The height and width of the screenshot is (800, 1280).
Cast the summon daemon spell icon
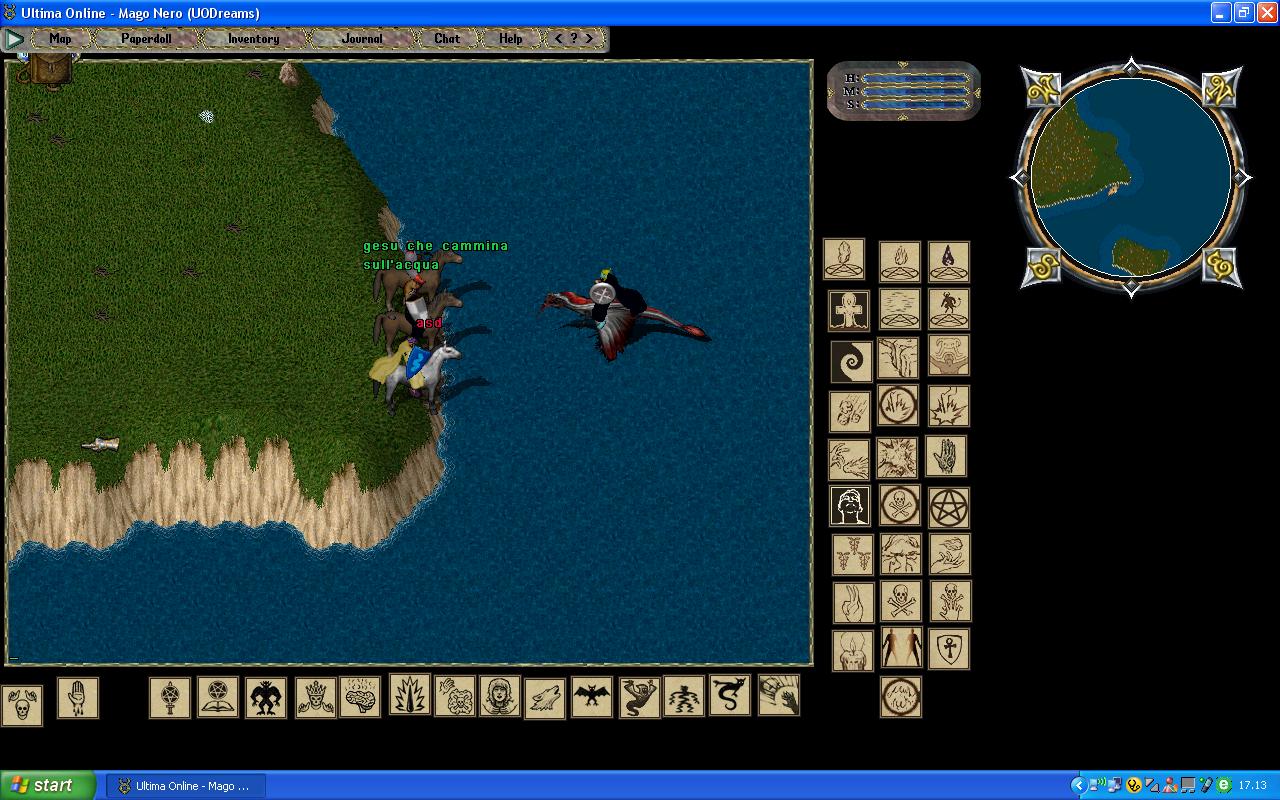point(948,309)
